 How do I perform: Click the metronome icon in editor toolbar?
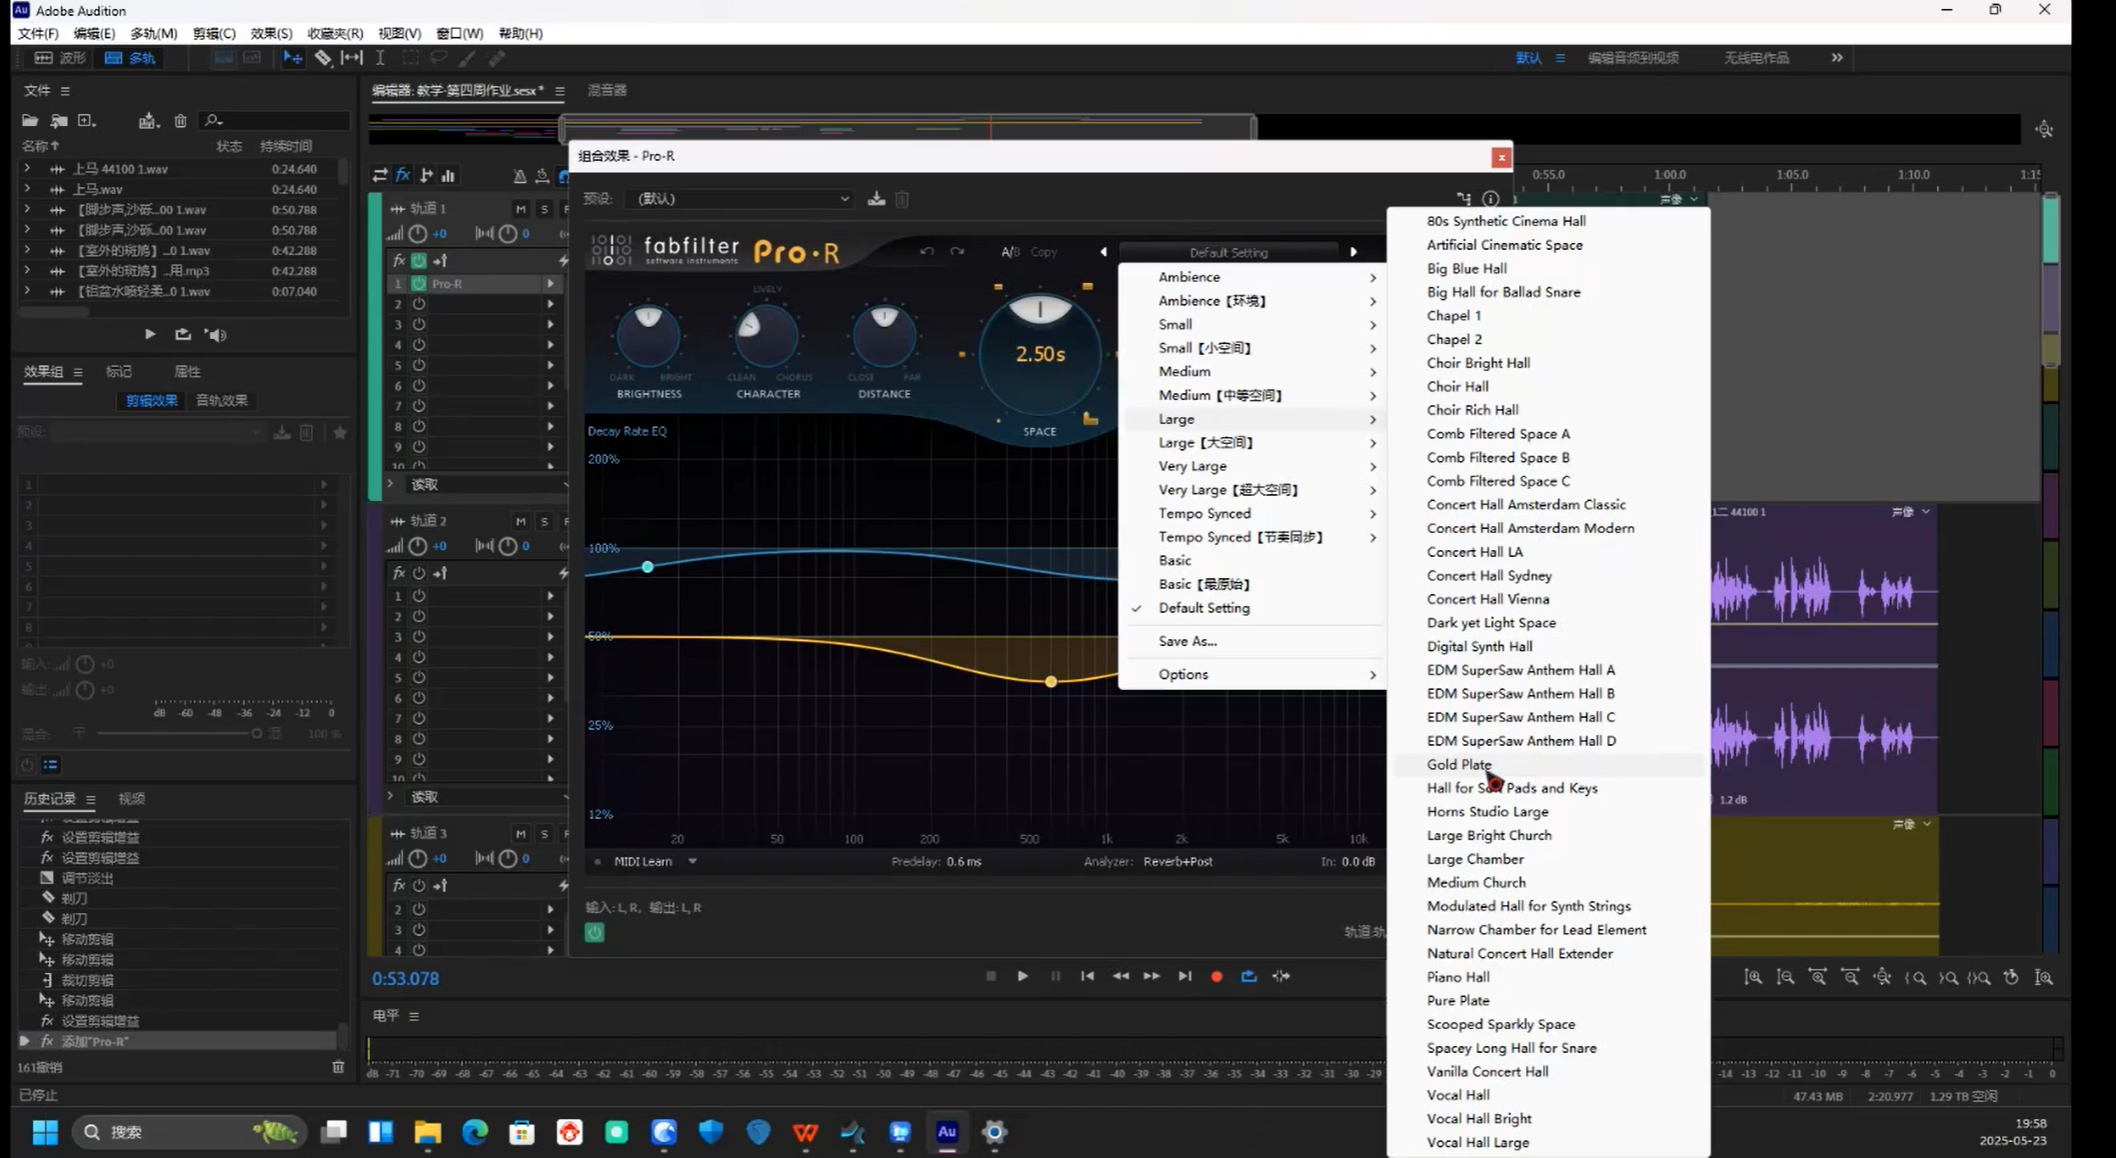pyautogui.click(x=519, y=175)
